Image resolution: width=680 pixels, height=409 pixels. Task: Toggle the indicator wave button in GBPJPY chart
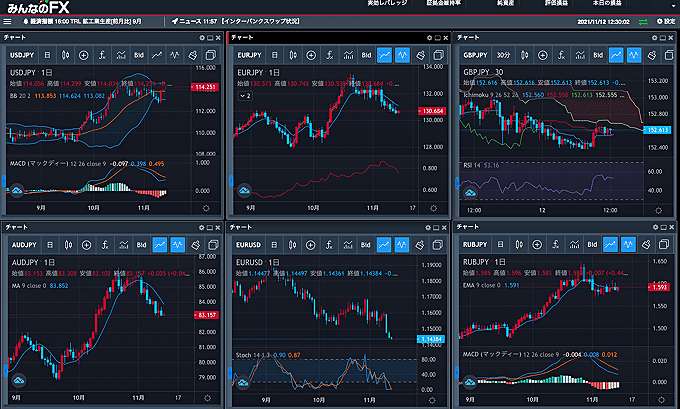point(634,55)
